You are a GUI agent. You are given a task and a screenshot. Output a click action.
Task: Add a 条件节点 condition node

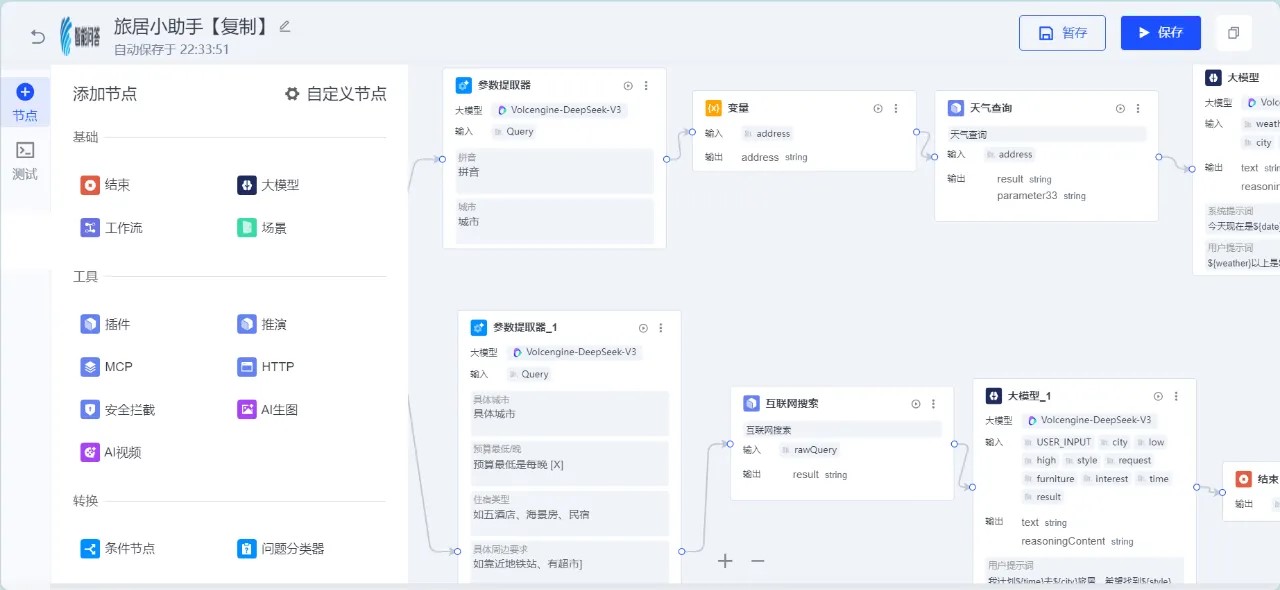(x=118, y=549)
